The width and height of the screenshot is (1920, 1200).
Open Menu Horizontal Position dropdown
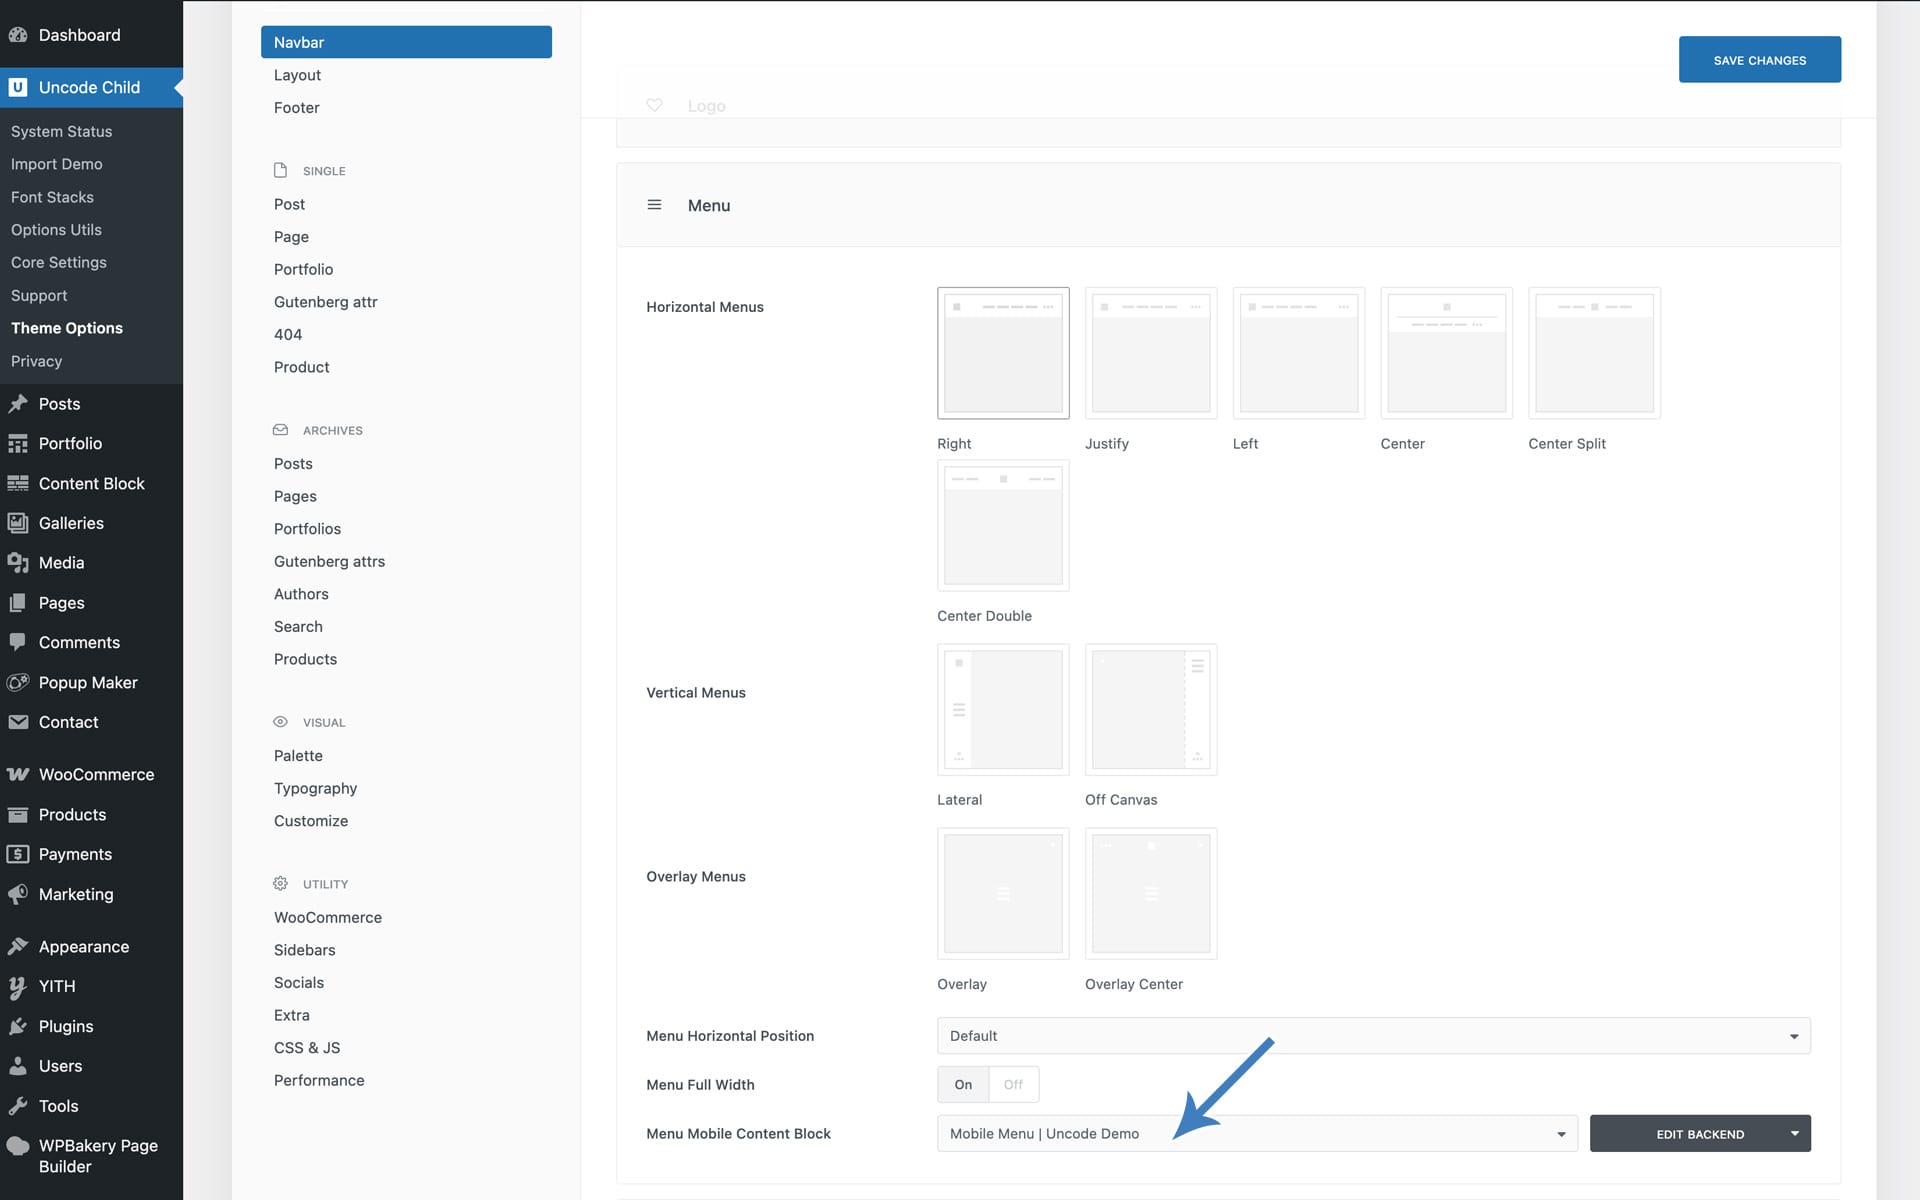[1373, 1036]
